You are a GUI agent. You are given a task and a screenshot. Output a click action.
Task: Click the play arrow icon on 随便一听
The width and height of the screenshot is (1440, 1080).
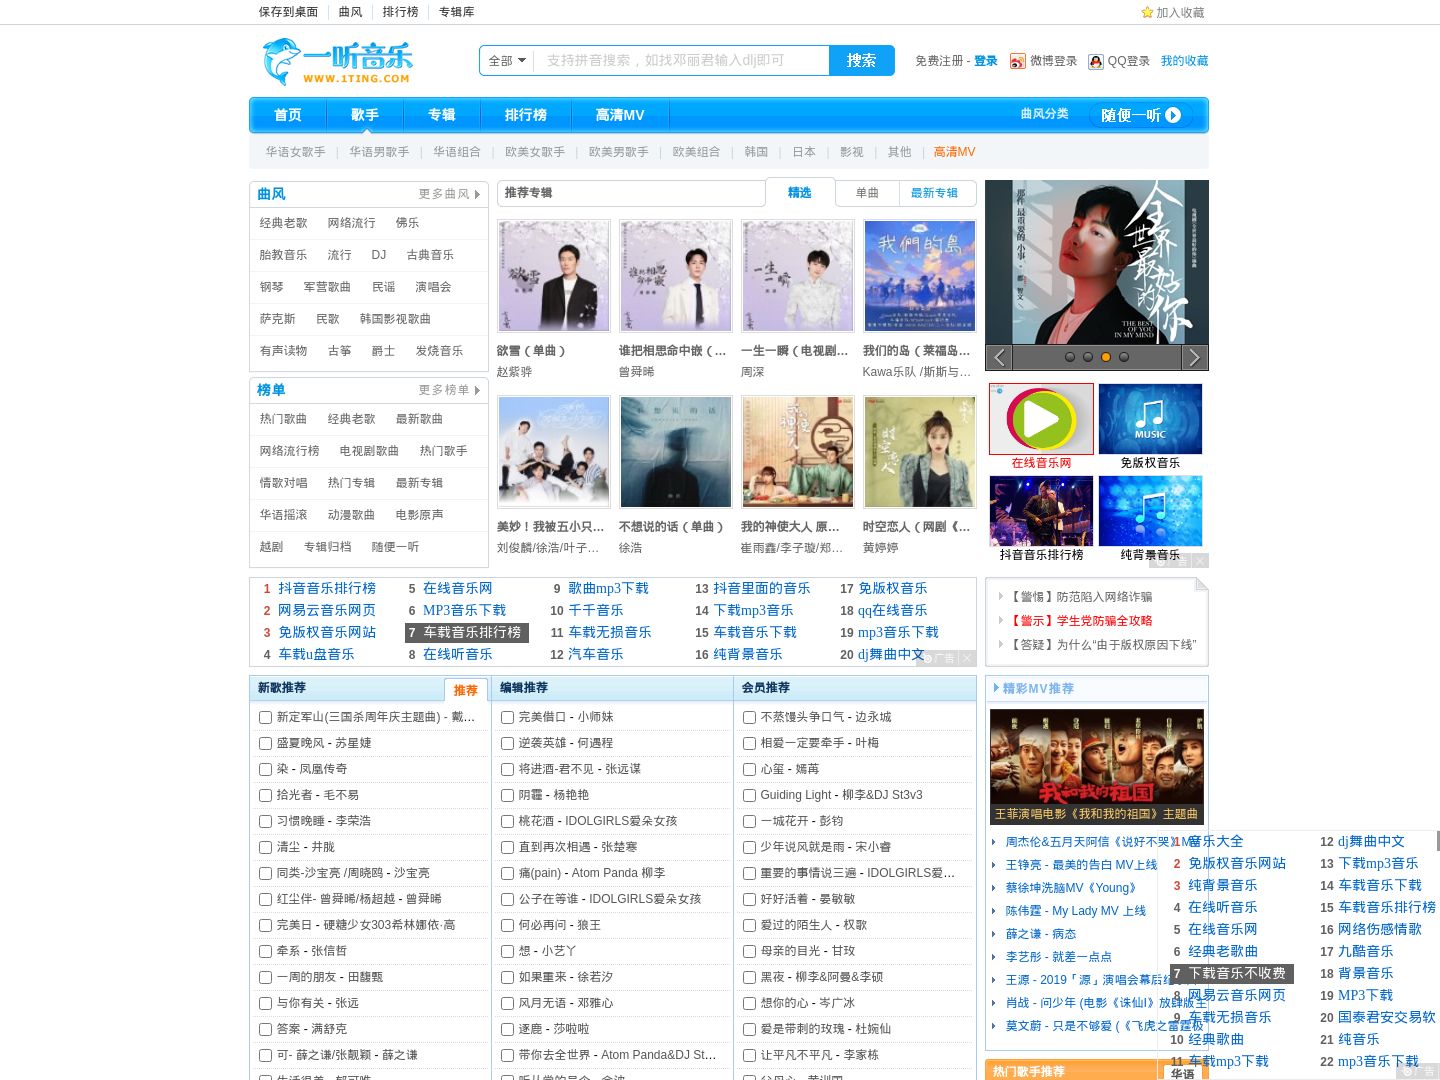(1173, 115)
